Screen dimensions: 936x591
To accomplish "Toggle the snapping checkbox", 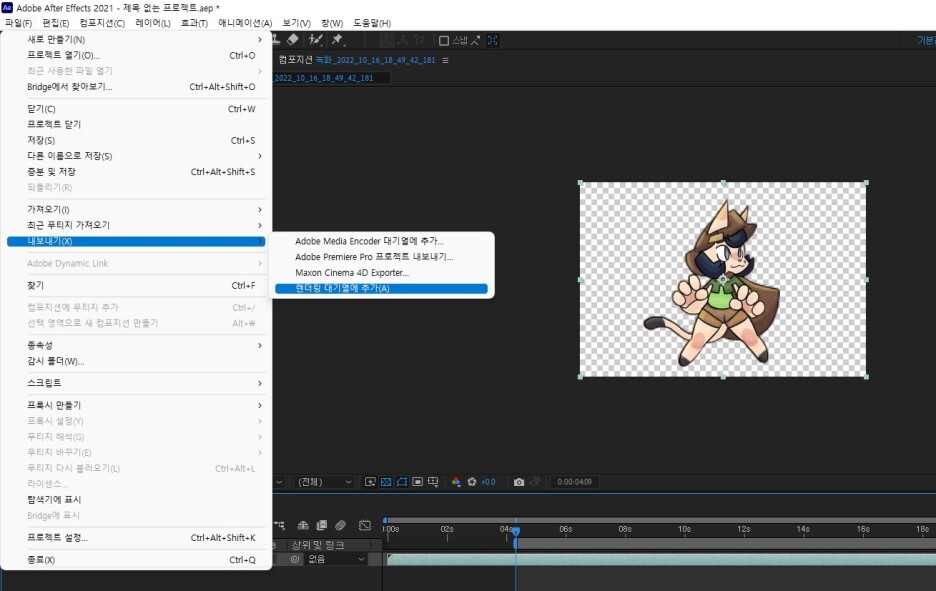I will coord(444,41).
